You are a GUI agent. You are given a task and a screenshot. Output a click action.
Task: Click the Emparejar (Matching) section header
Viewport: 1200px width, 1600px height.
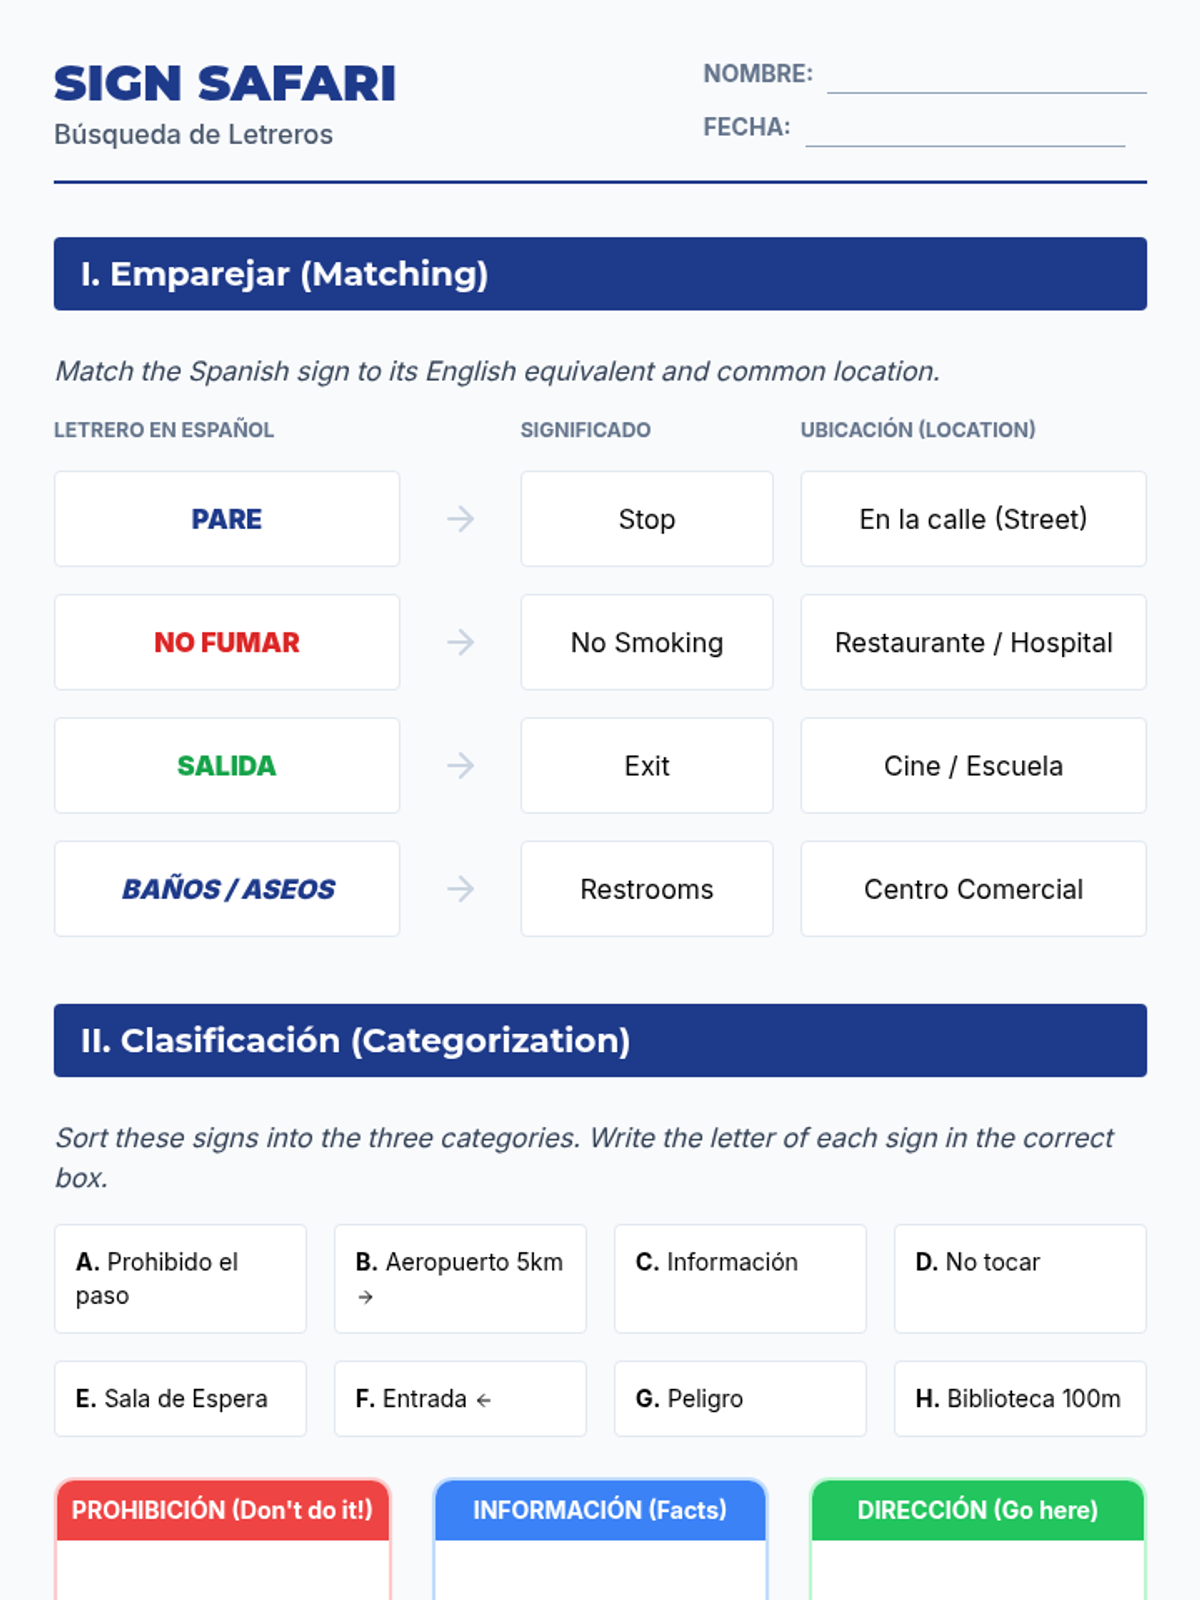[600, 274]
